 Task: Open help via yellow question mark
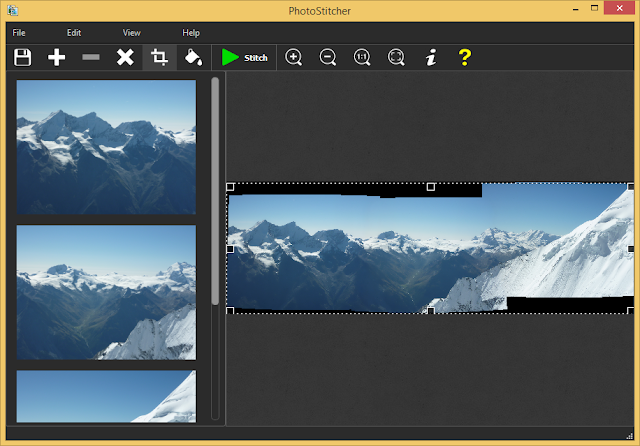click(464, 57)
